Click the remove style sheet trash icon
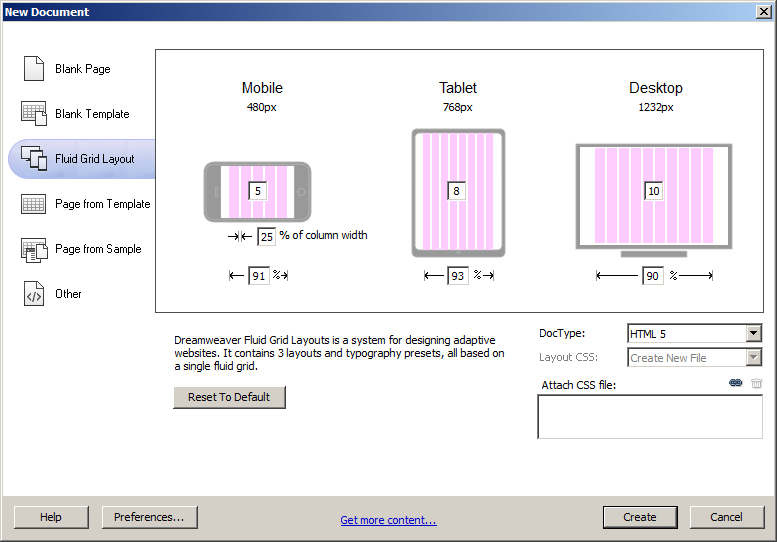Viewport: 777px width, 542px height. pyautogui.click(x=757, y=383)
